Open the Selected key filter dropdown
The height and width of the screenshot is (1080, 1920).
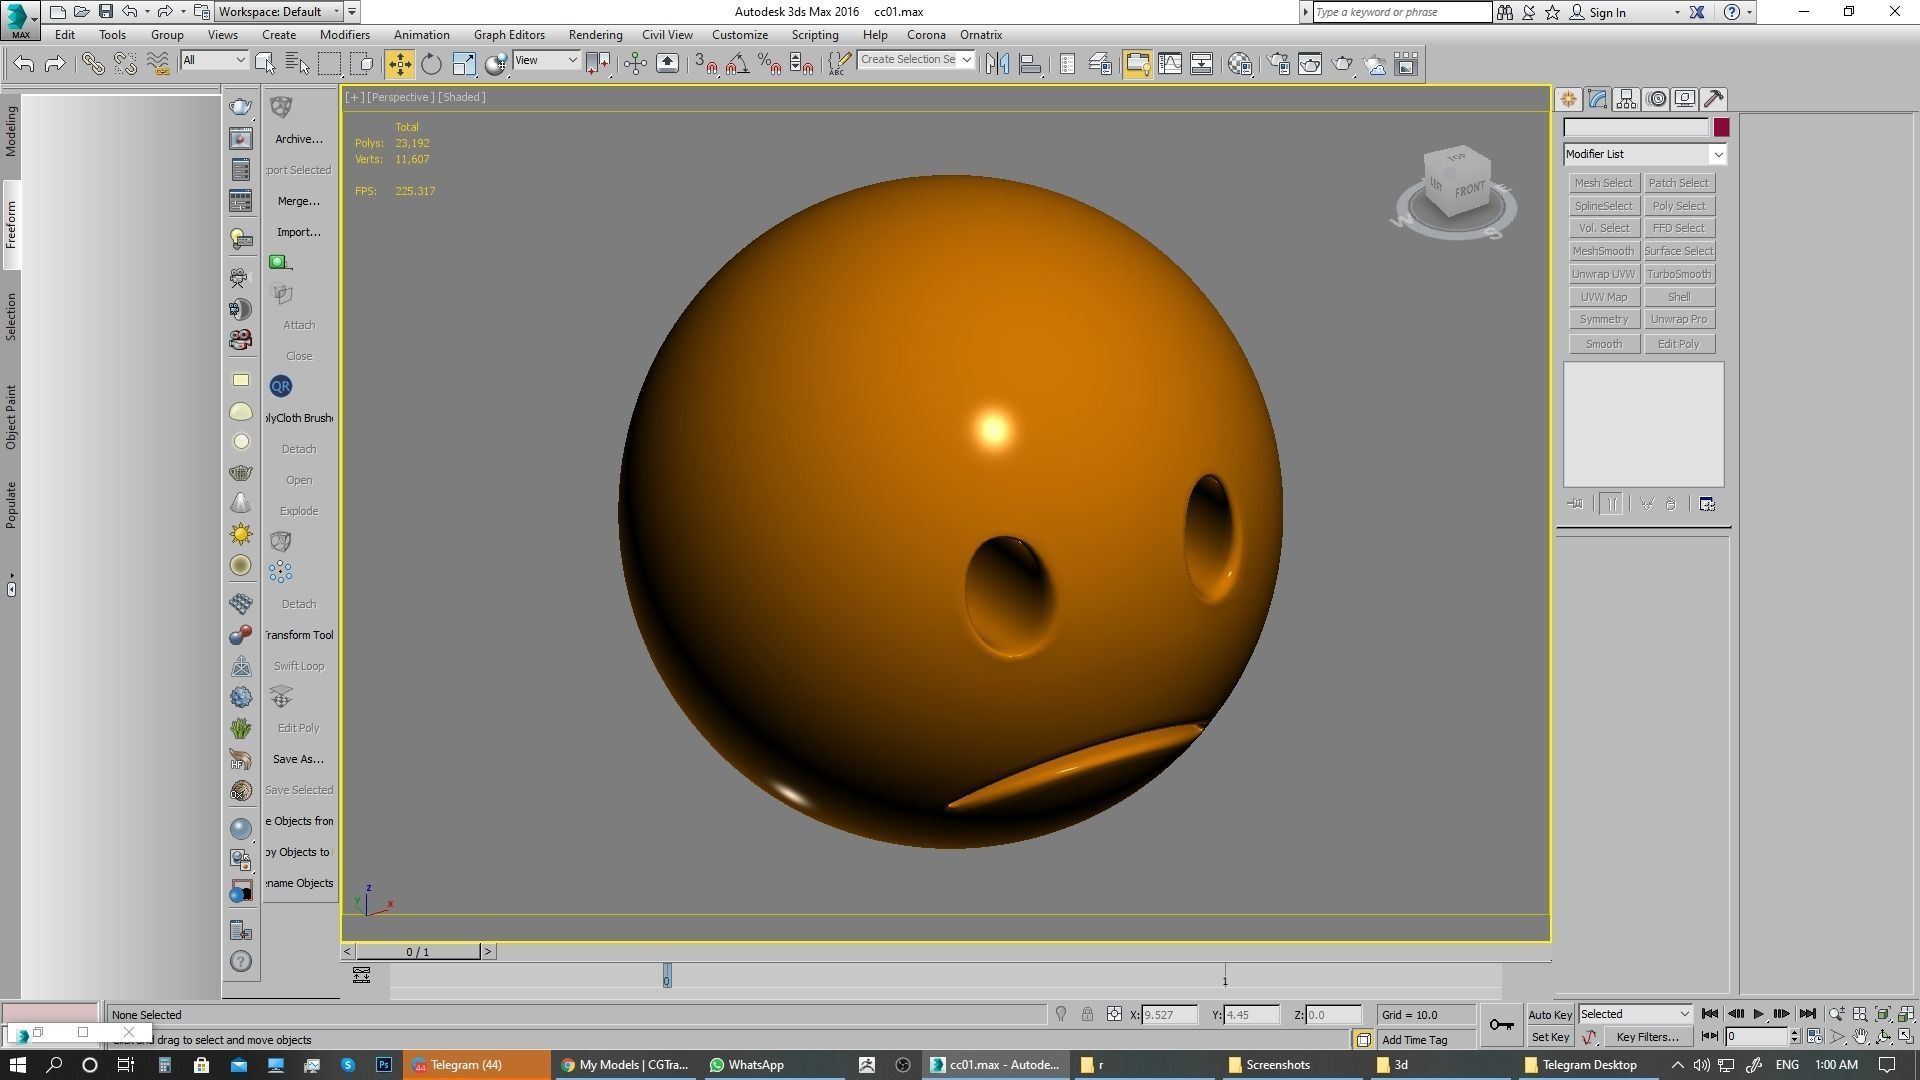(x=1635, y=1014)
